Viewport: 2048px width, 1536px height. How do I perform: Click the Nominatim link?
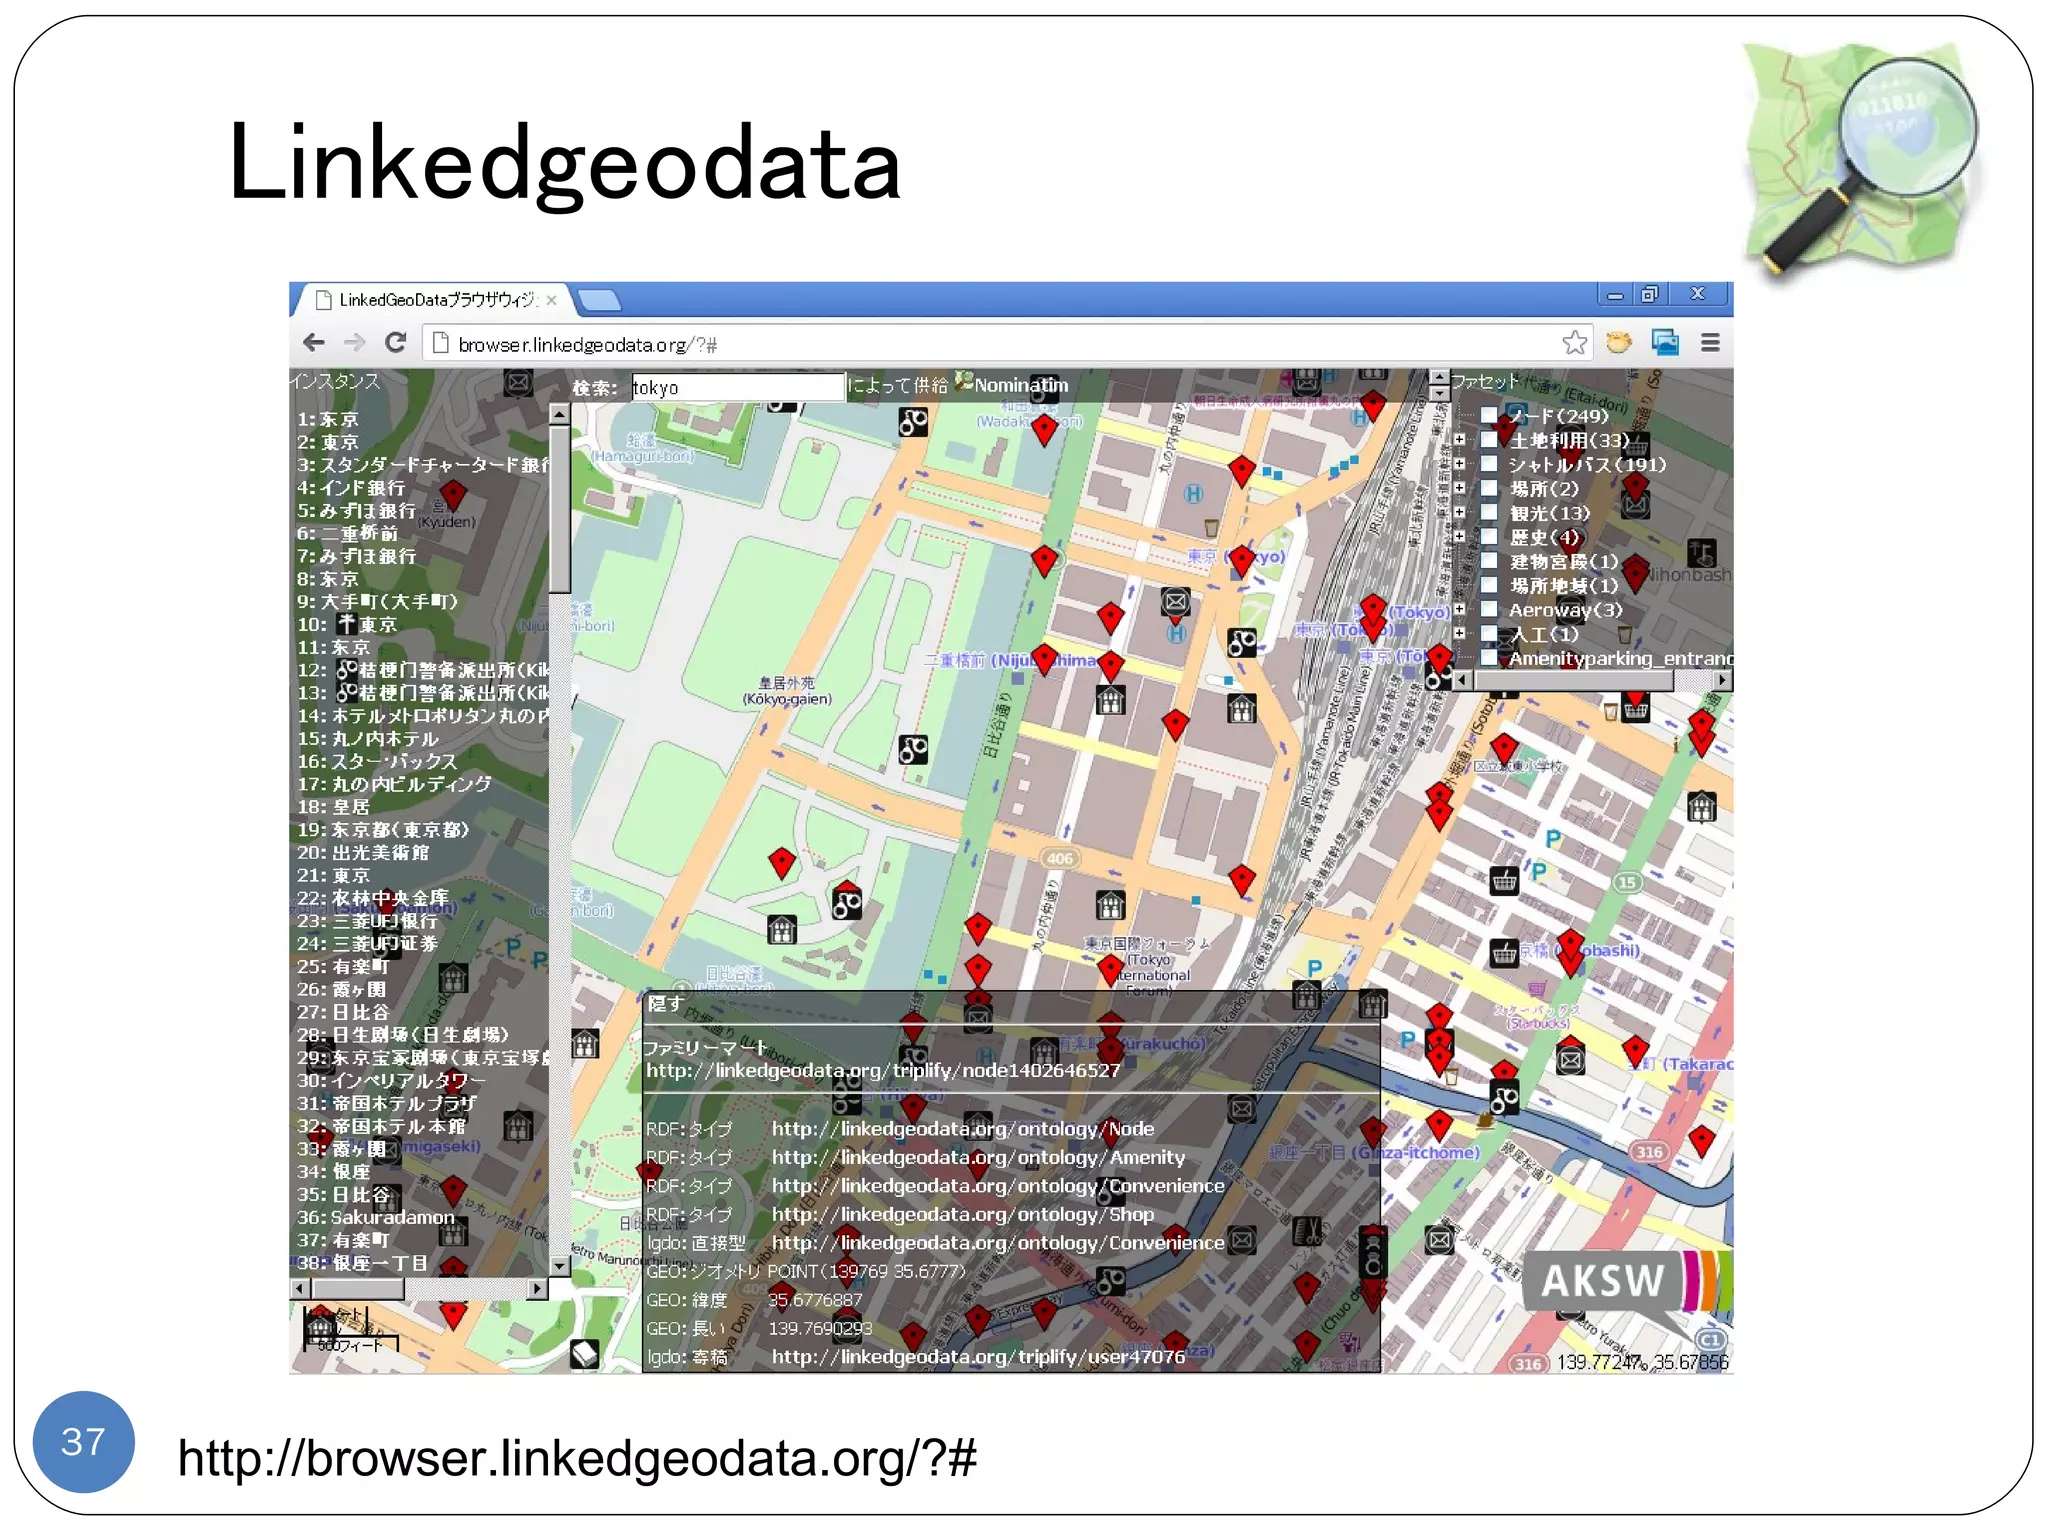click(1021, 385)
